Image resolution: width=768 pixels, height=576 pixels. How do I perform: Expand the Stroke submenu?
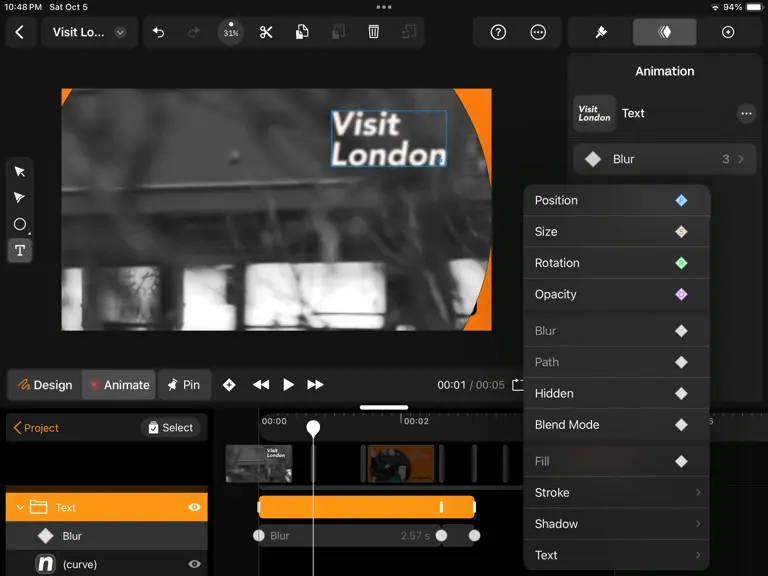[617, 493]
